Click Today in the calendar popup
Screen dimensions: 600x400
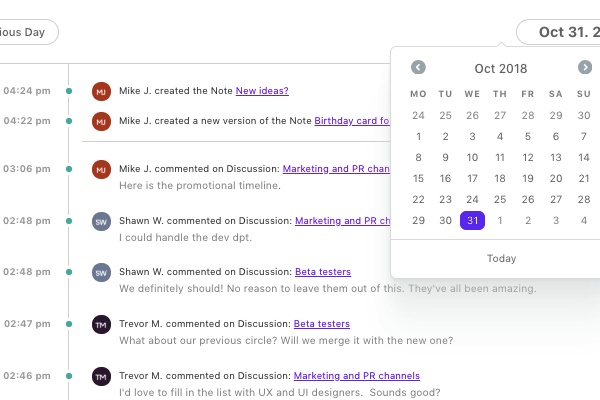(501, 258)
